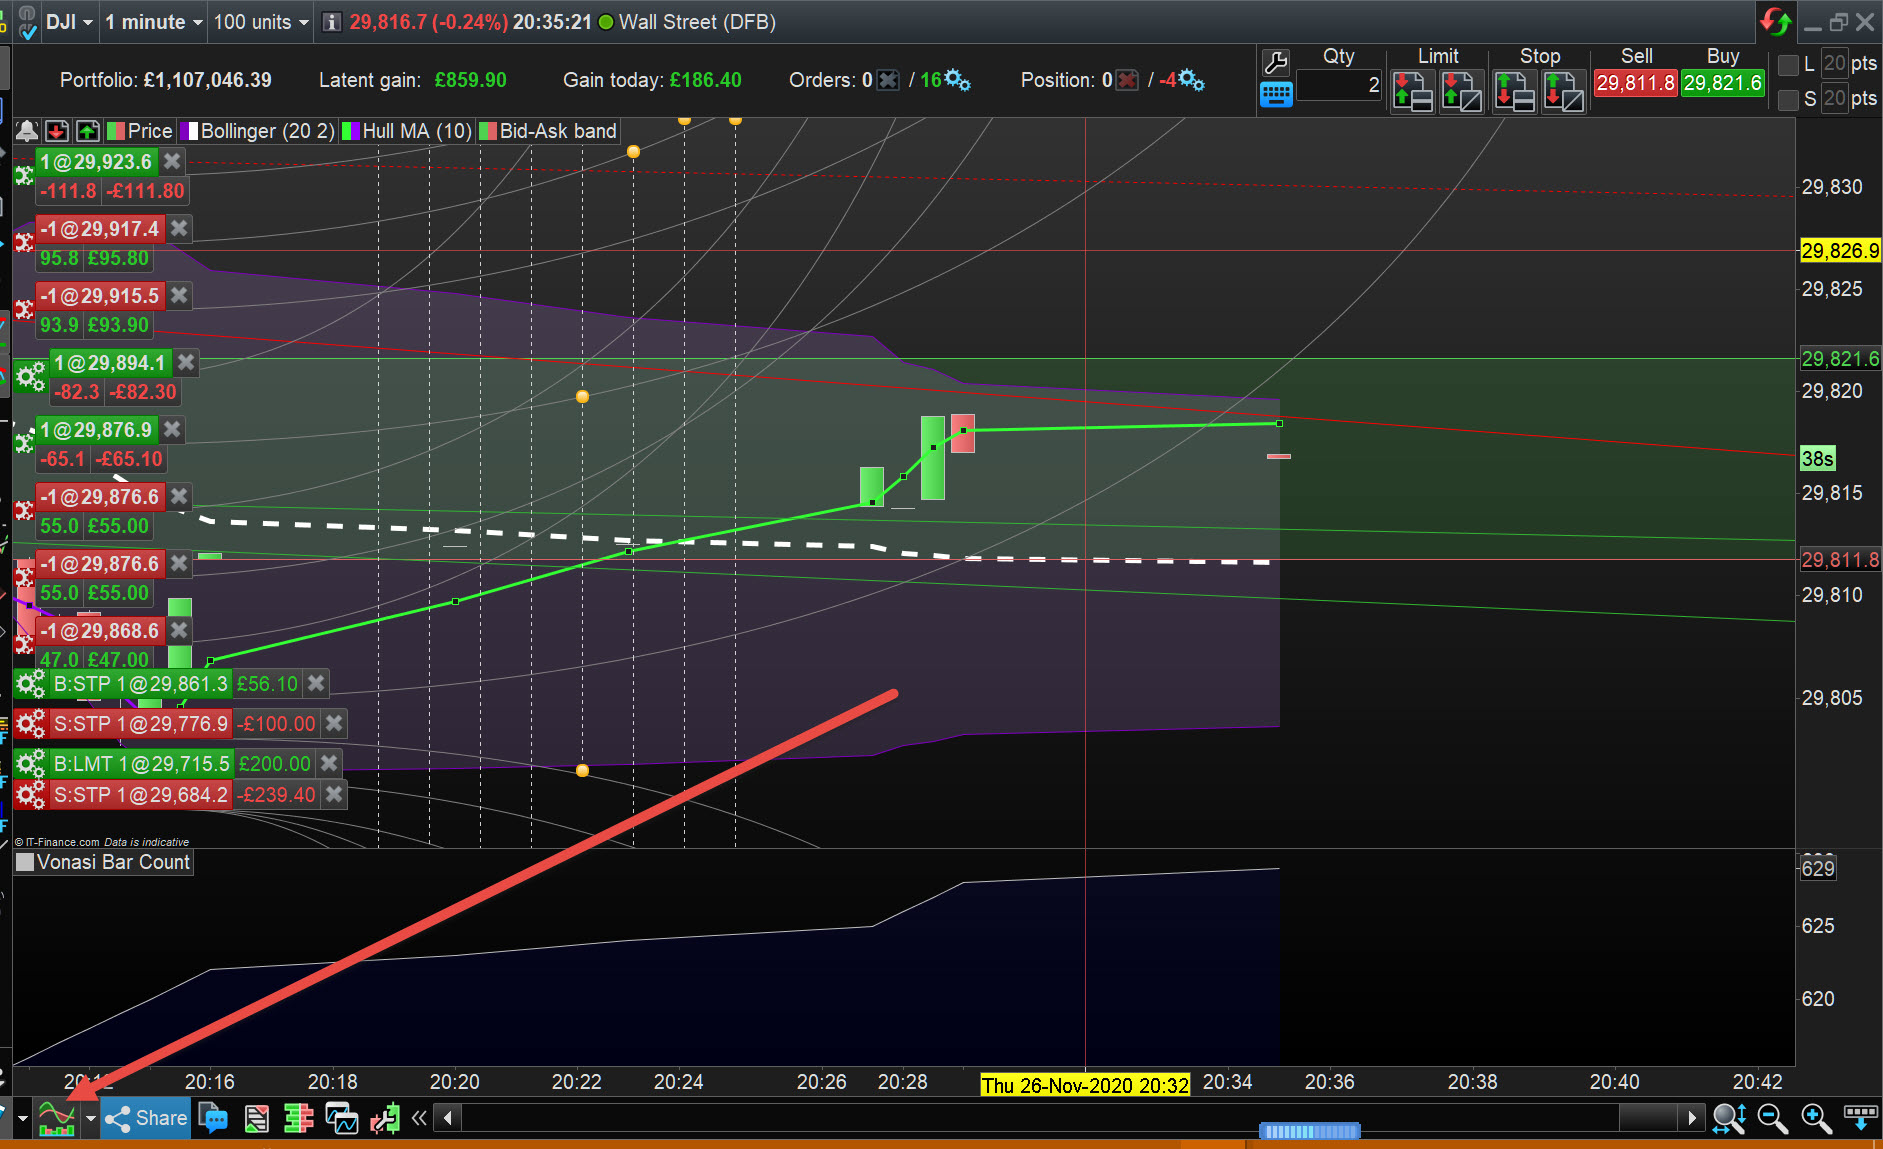Click the red-green refresh arrows icon
The image size is (1883, 1149).
pyautogui.click(x=1776, y=21)
